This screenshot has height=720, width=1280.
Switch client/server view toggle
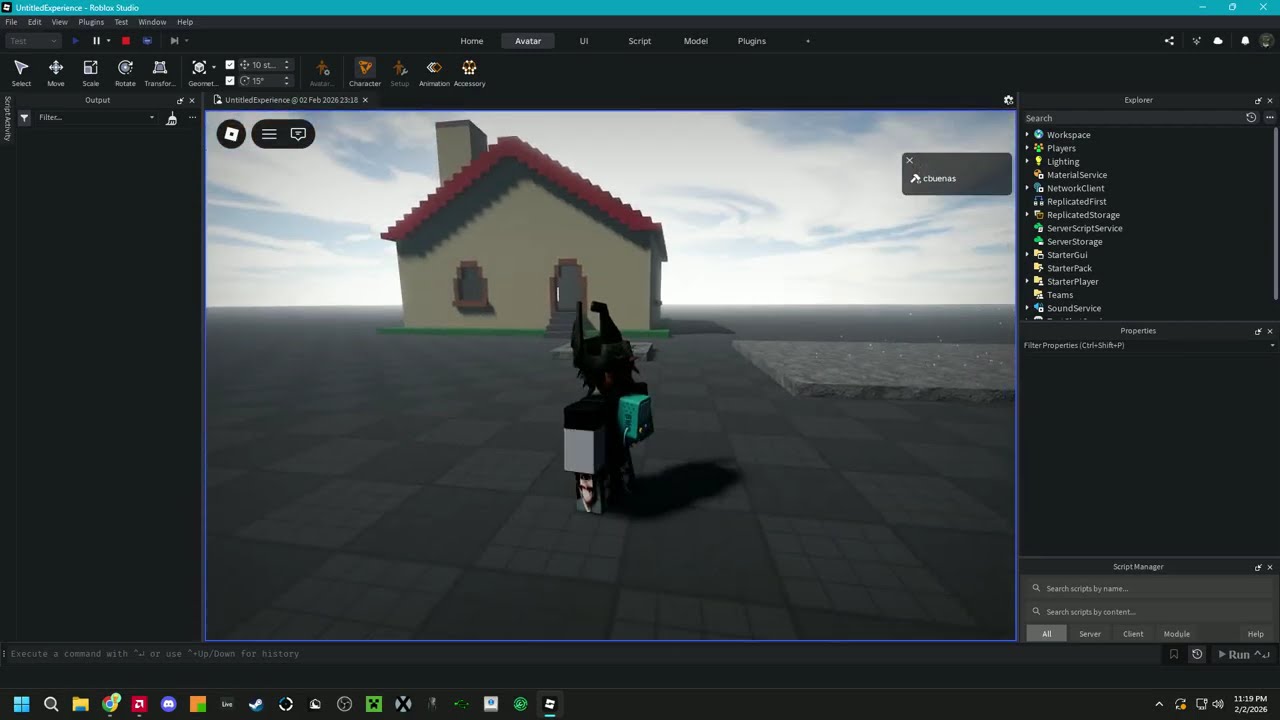[x=148, y=41]
